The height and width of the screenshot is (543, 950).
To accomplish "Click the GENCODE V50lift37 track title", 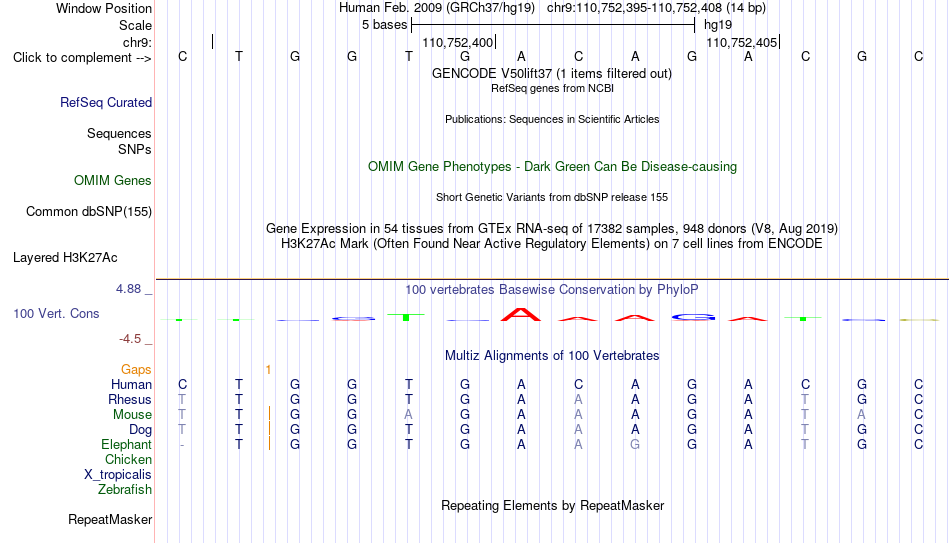I will tap(552, 73).
